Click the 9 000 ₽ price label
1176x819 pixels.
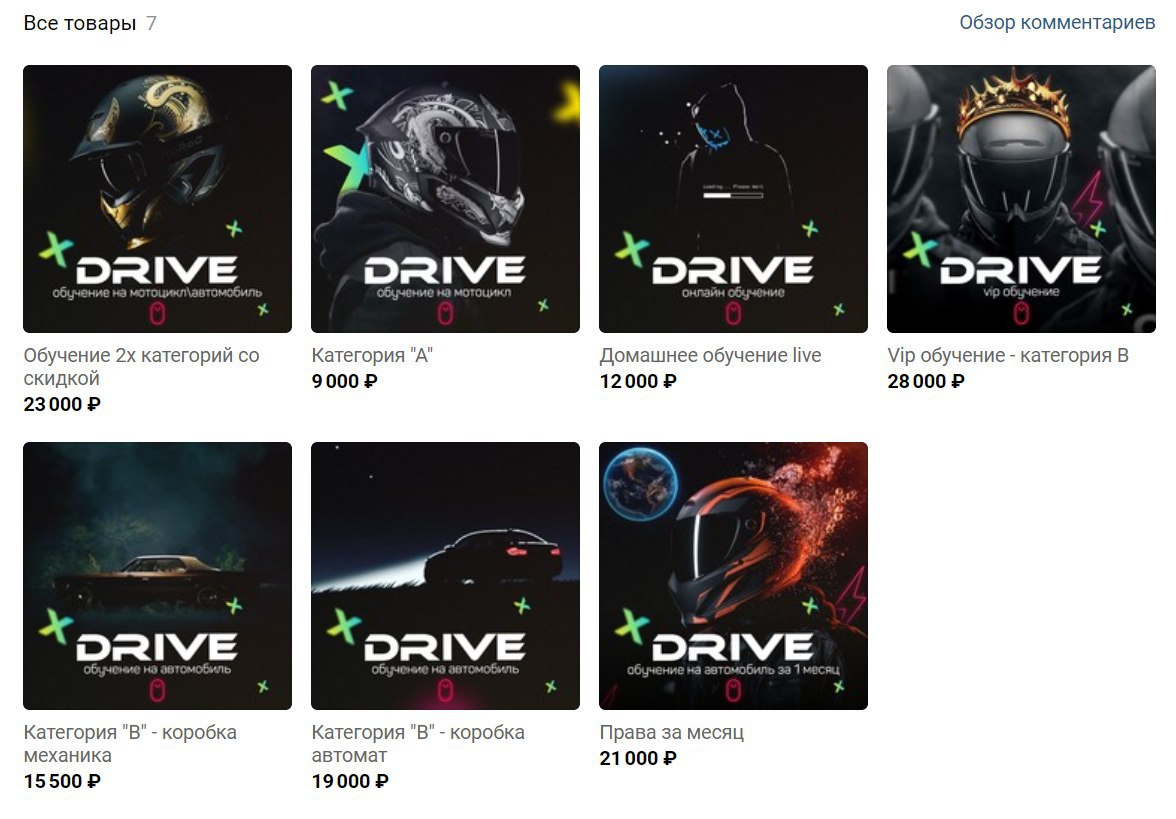344,382
